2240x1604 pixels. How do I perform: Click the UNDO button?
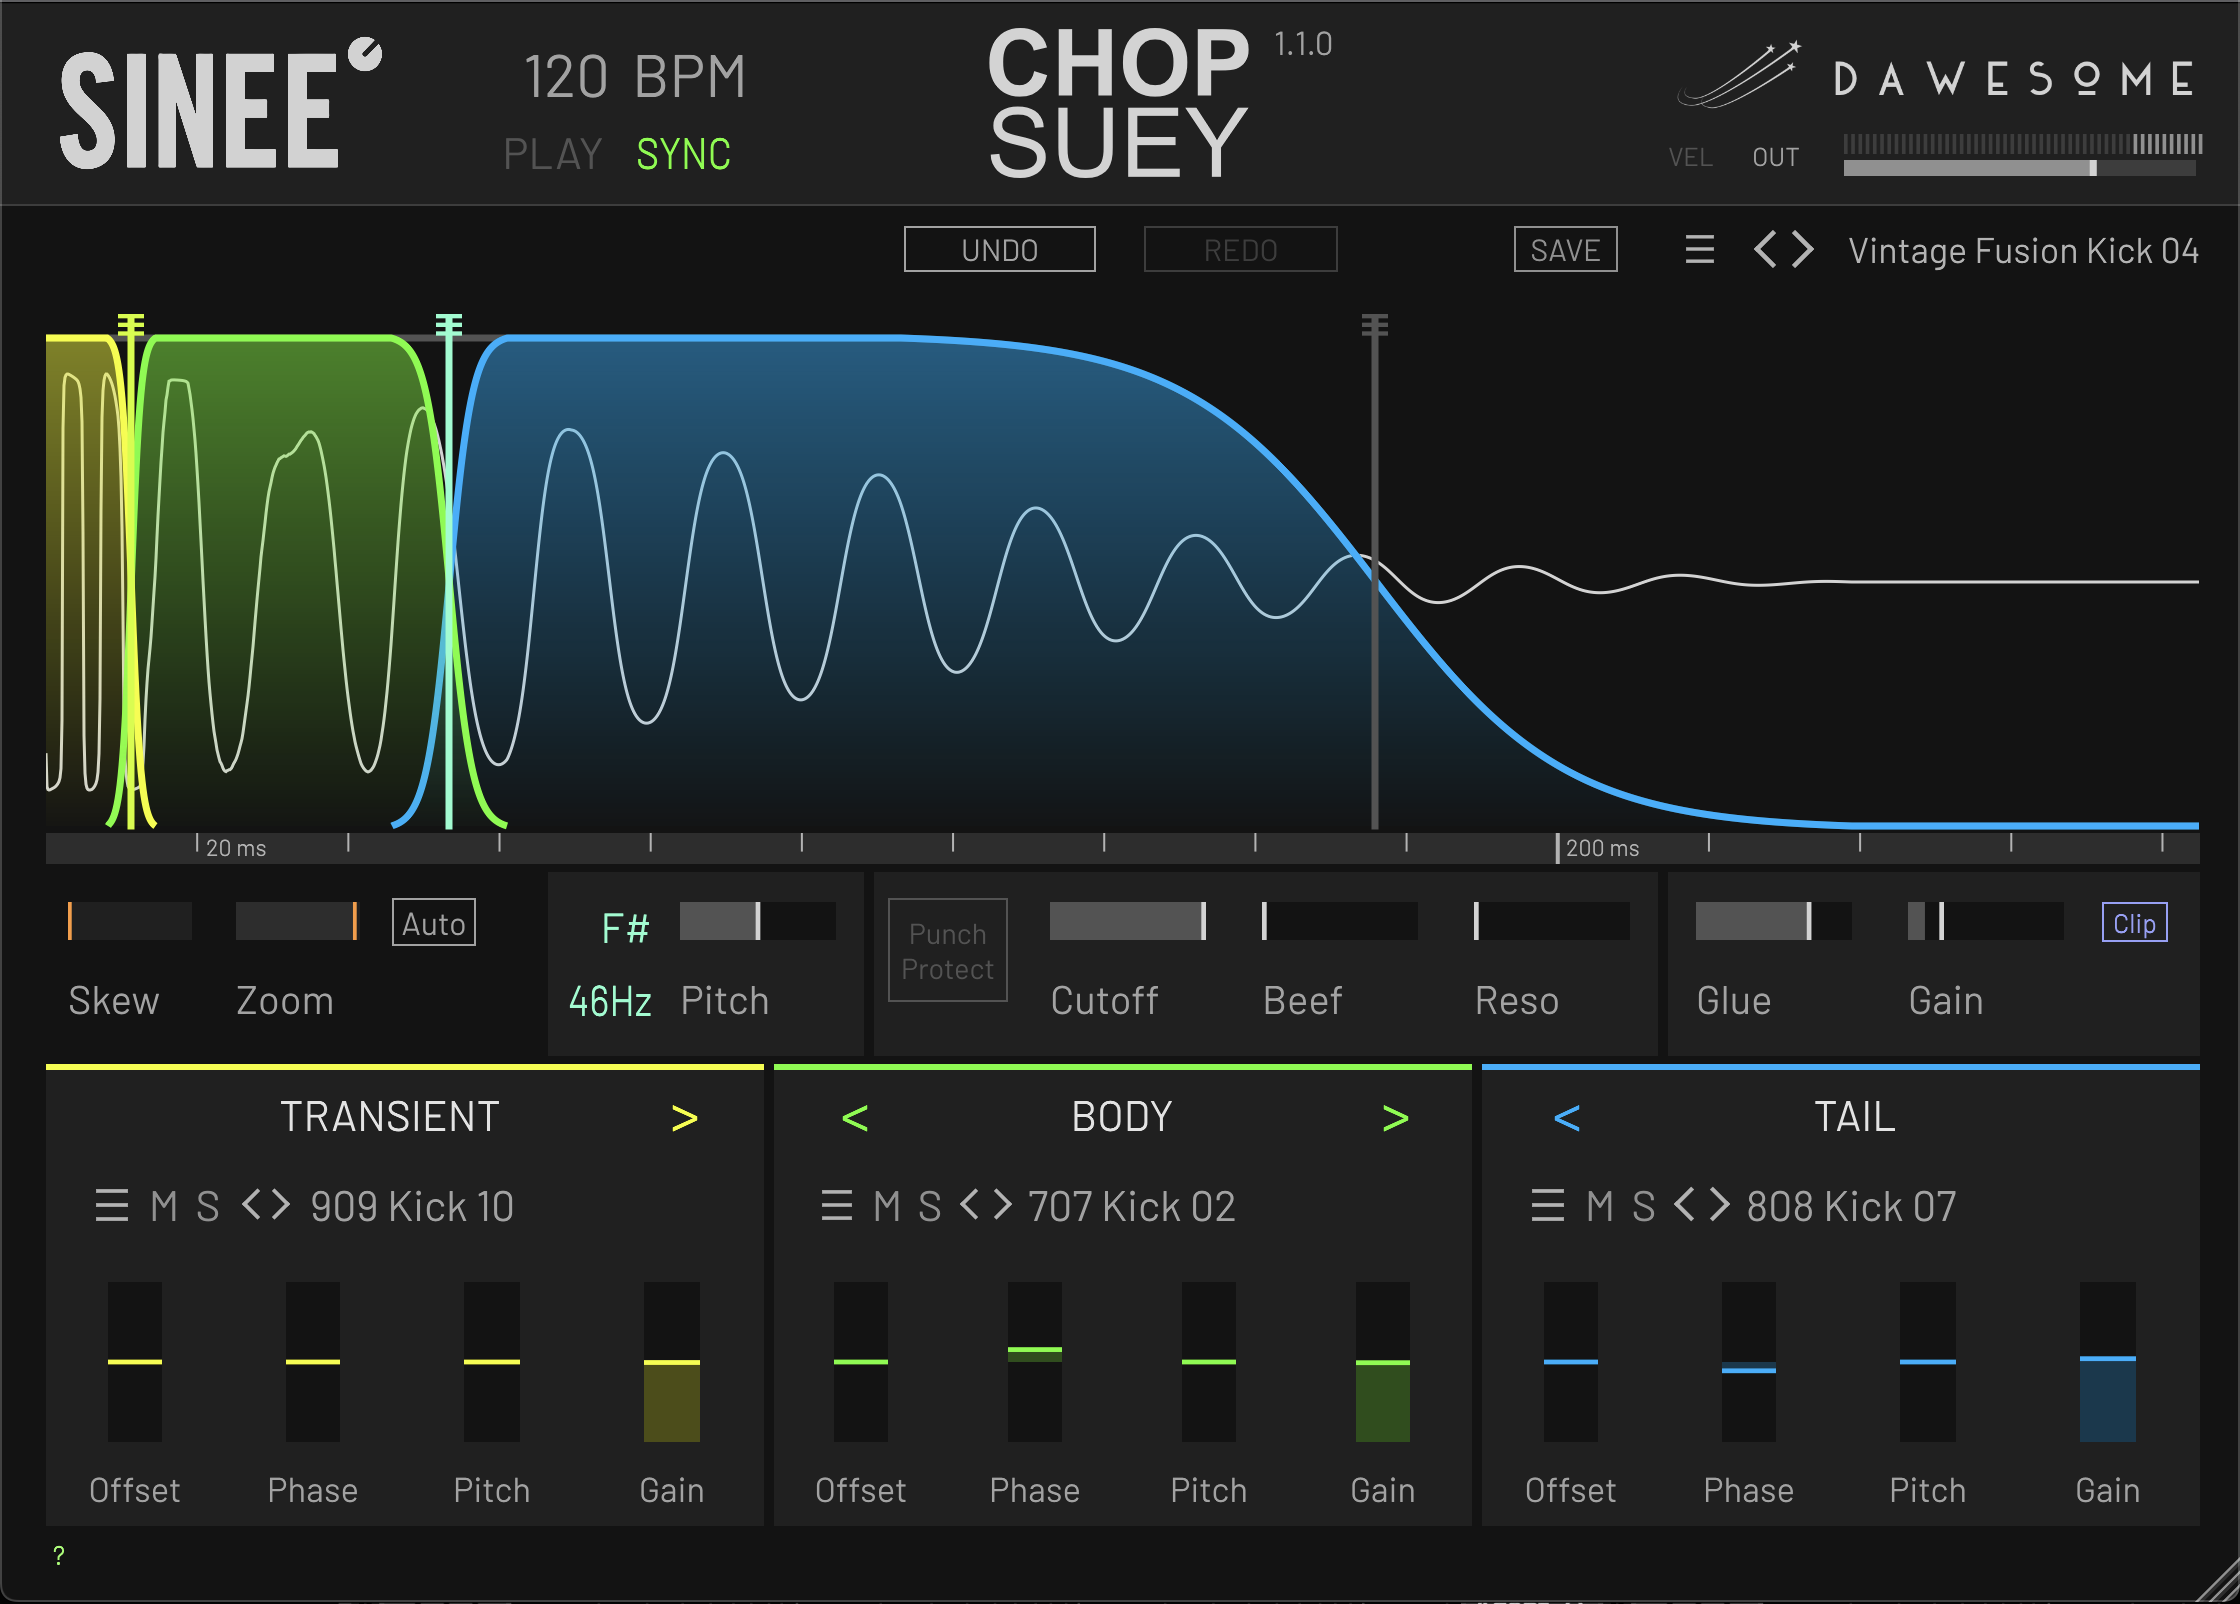[999, 249]
